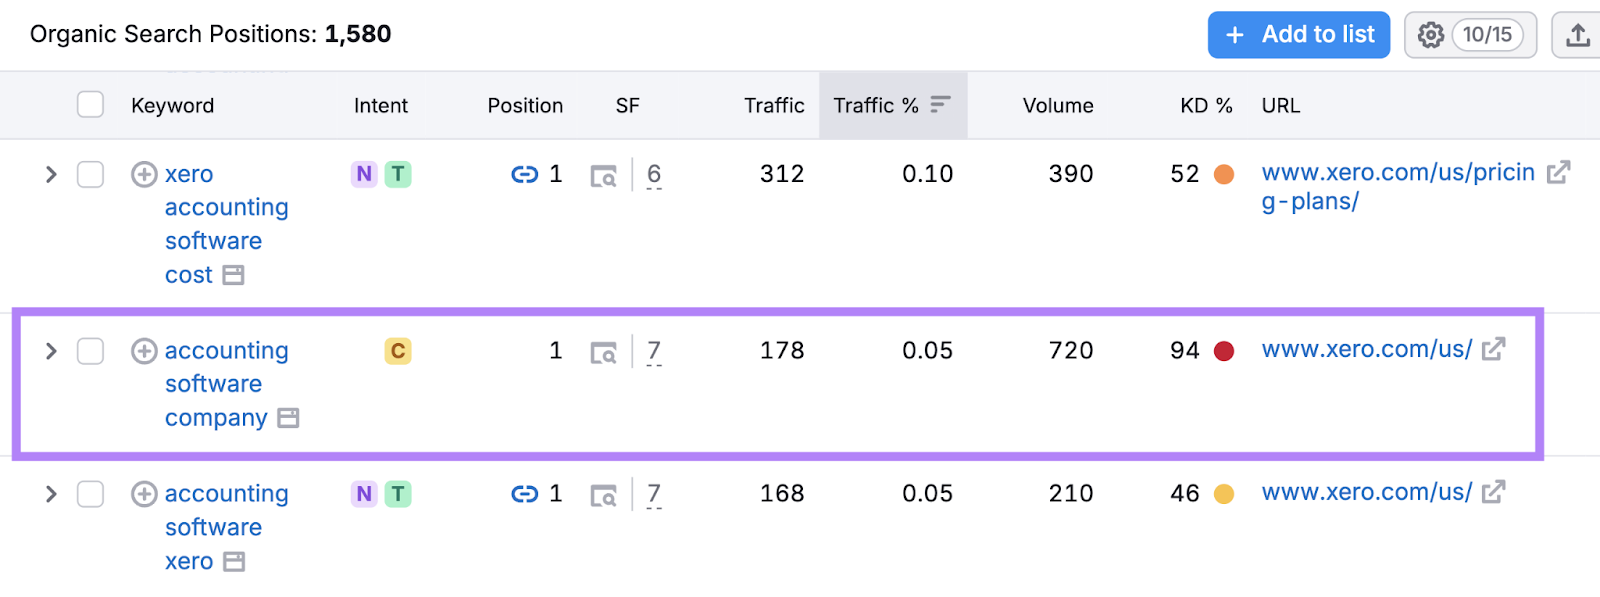Open the SERP snapshot icon after 'accounting software xero'
This screenshot has width=1600, height=597.
[x=604, y=493]
